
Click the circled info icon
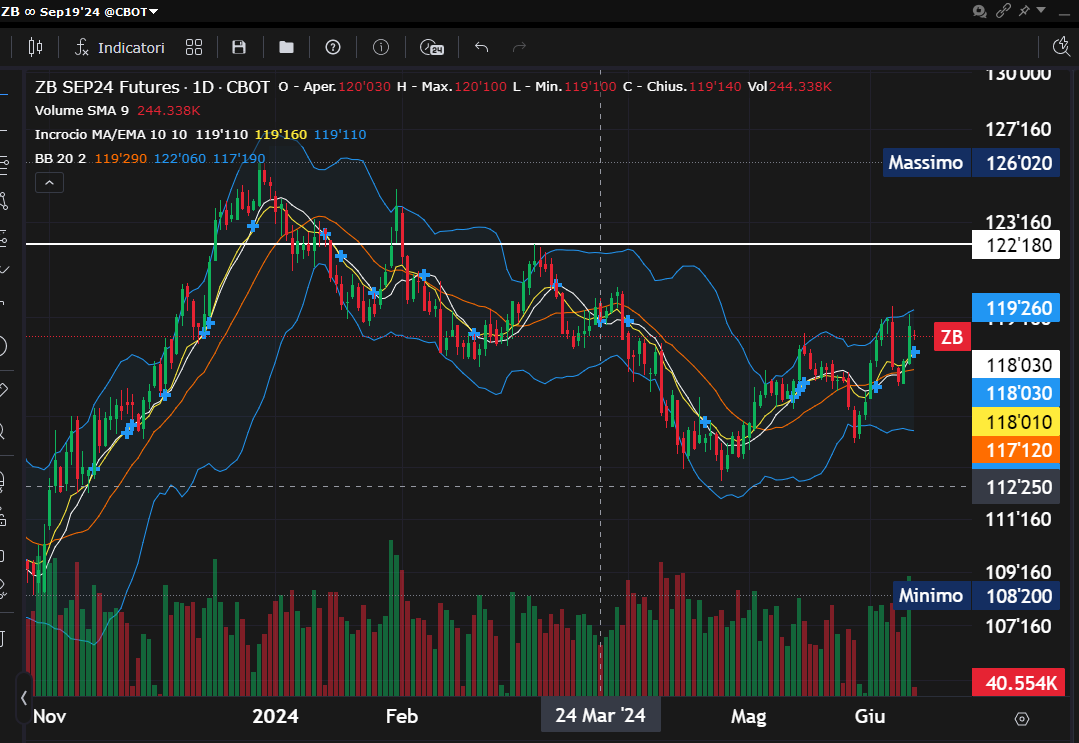[381, 47]
